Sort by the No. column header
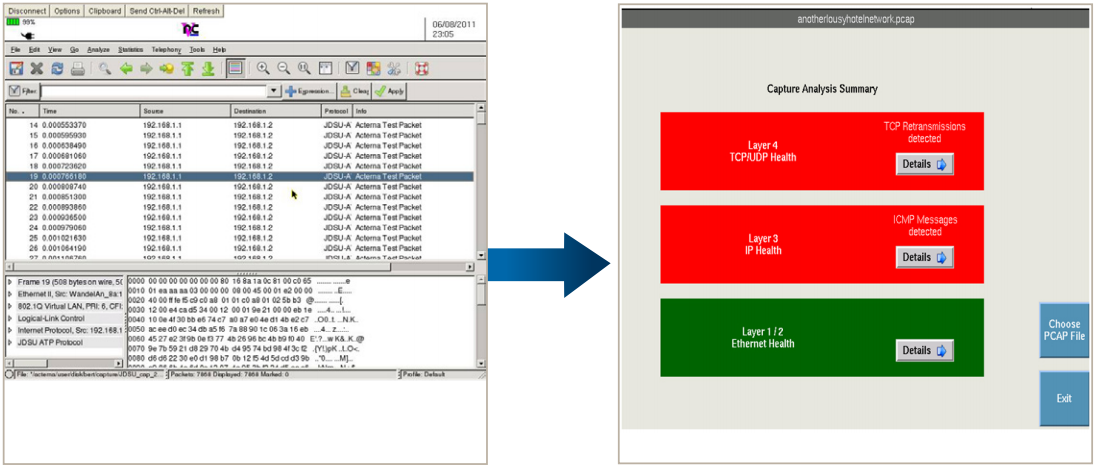 click(22, 111)
